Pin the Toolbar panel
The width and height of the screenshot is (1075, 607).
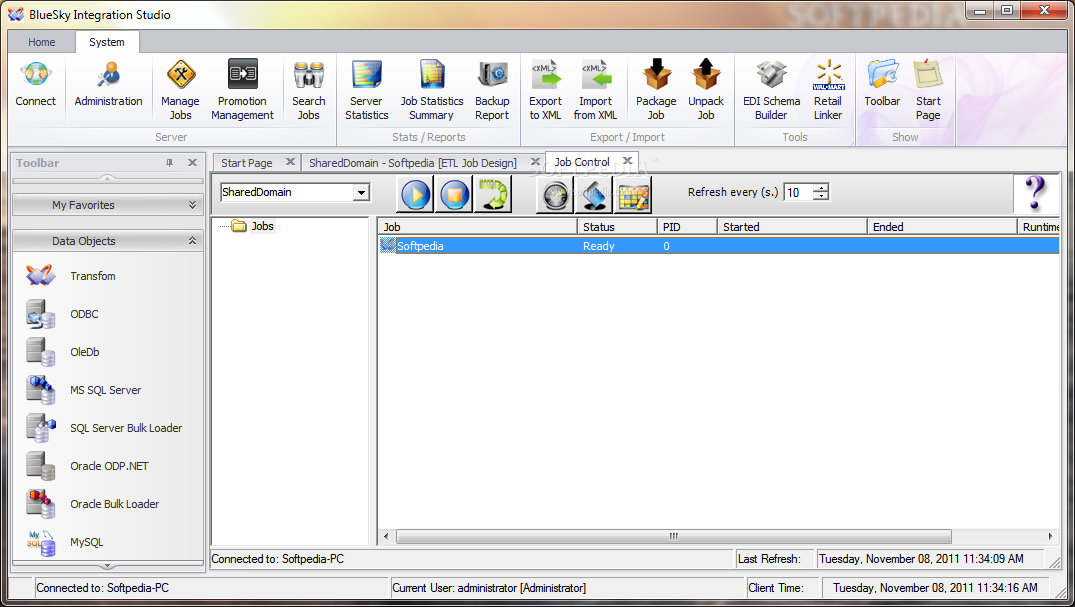(x=169, y=163)
